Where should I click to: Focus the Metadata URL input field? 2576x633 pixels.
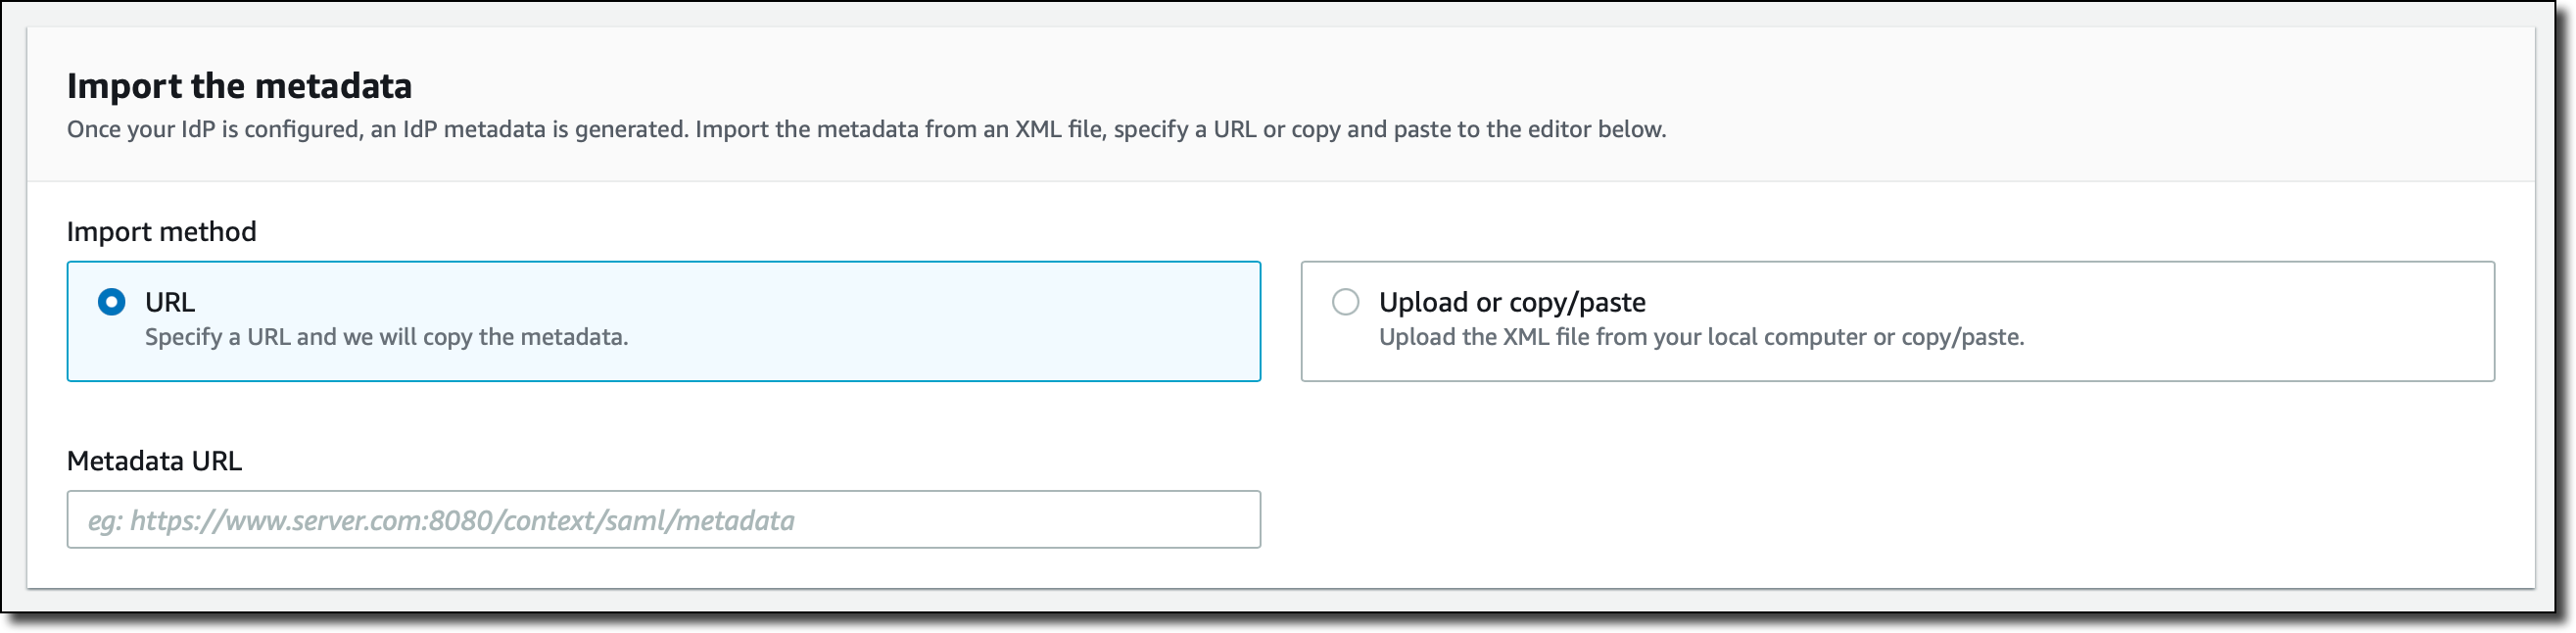tap(664, 520)
